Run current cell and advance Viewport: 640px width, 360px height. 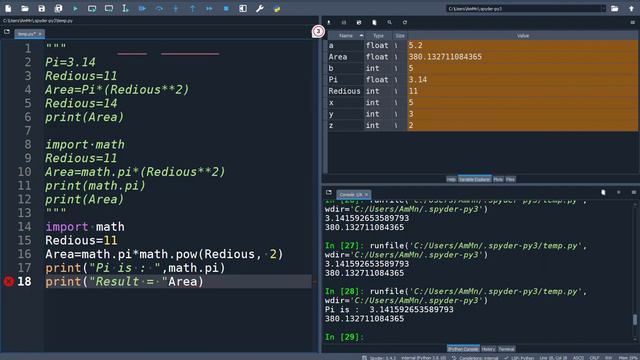(x=109, y=8)
